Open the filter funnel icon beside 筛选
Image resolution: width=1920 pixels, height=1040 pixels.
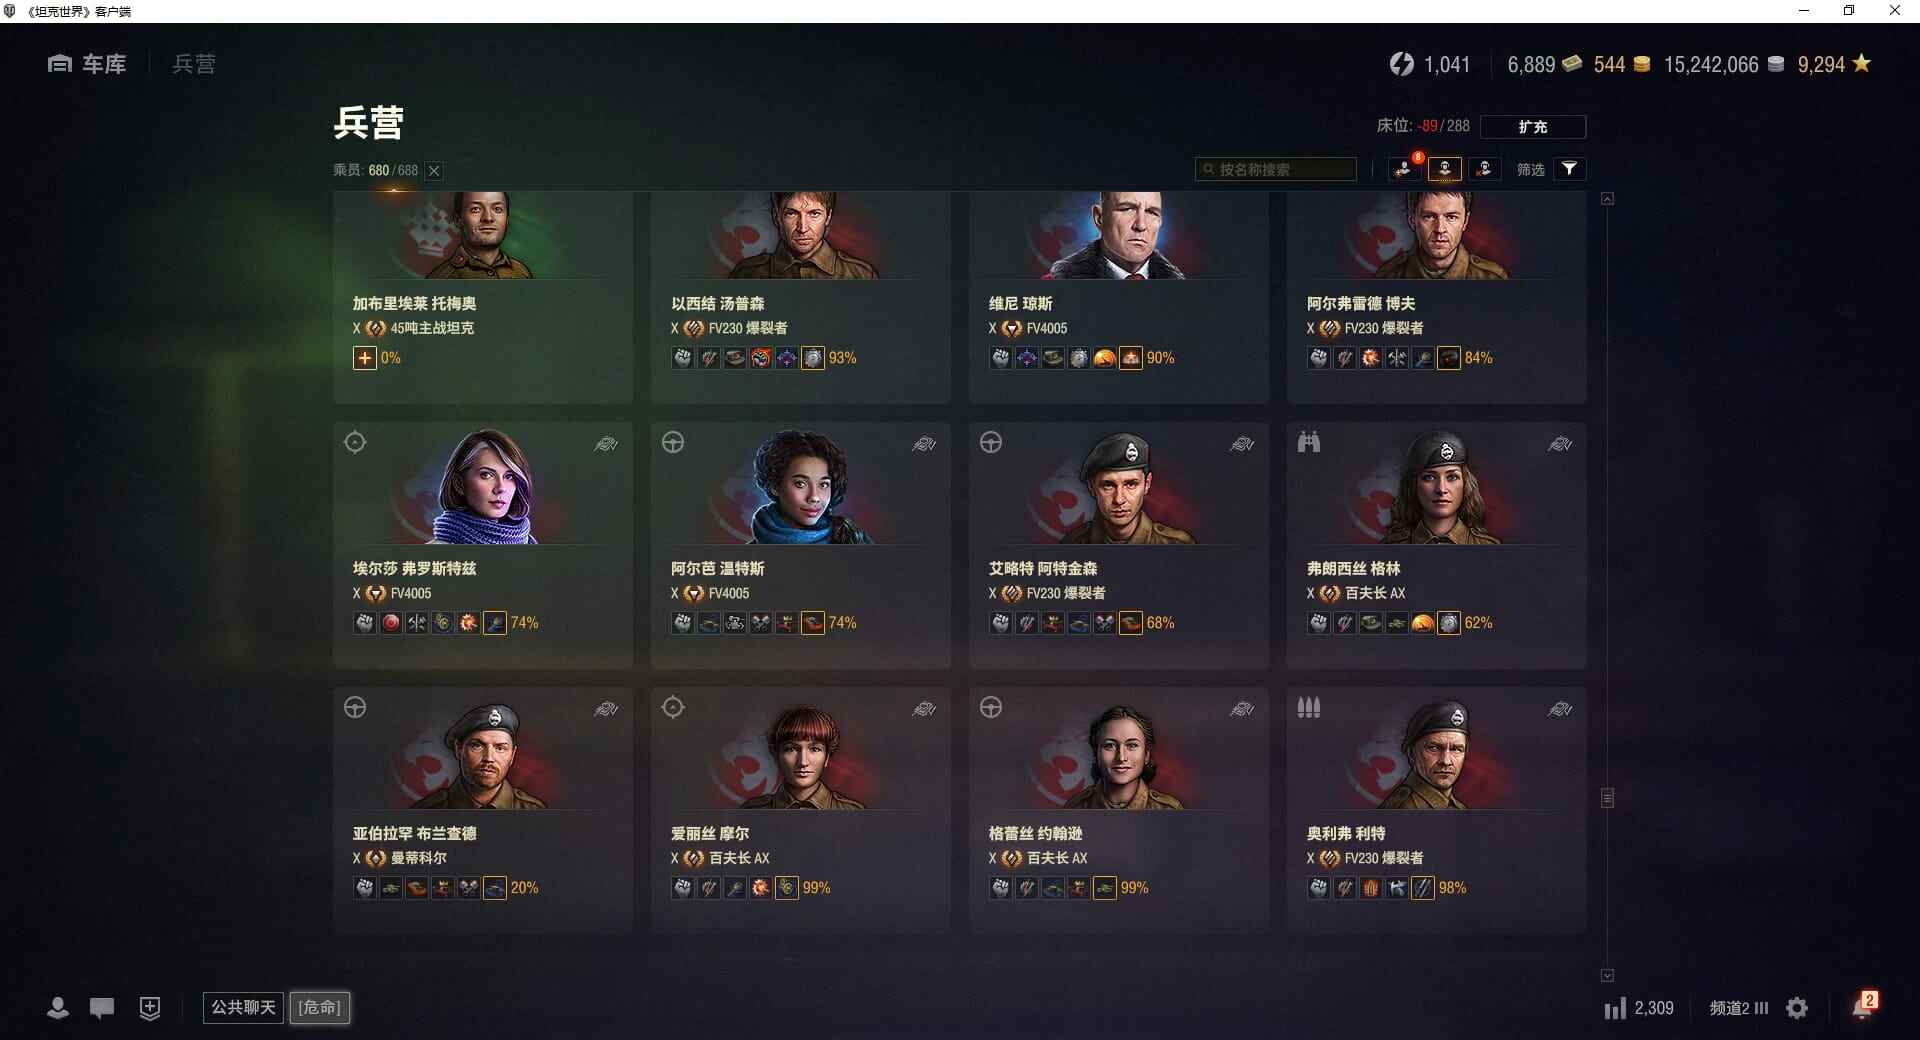point(1569,169)
